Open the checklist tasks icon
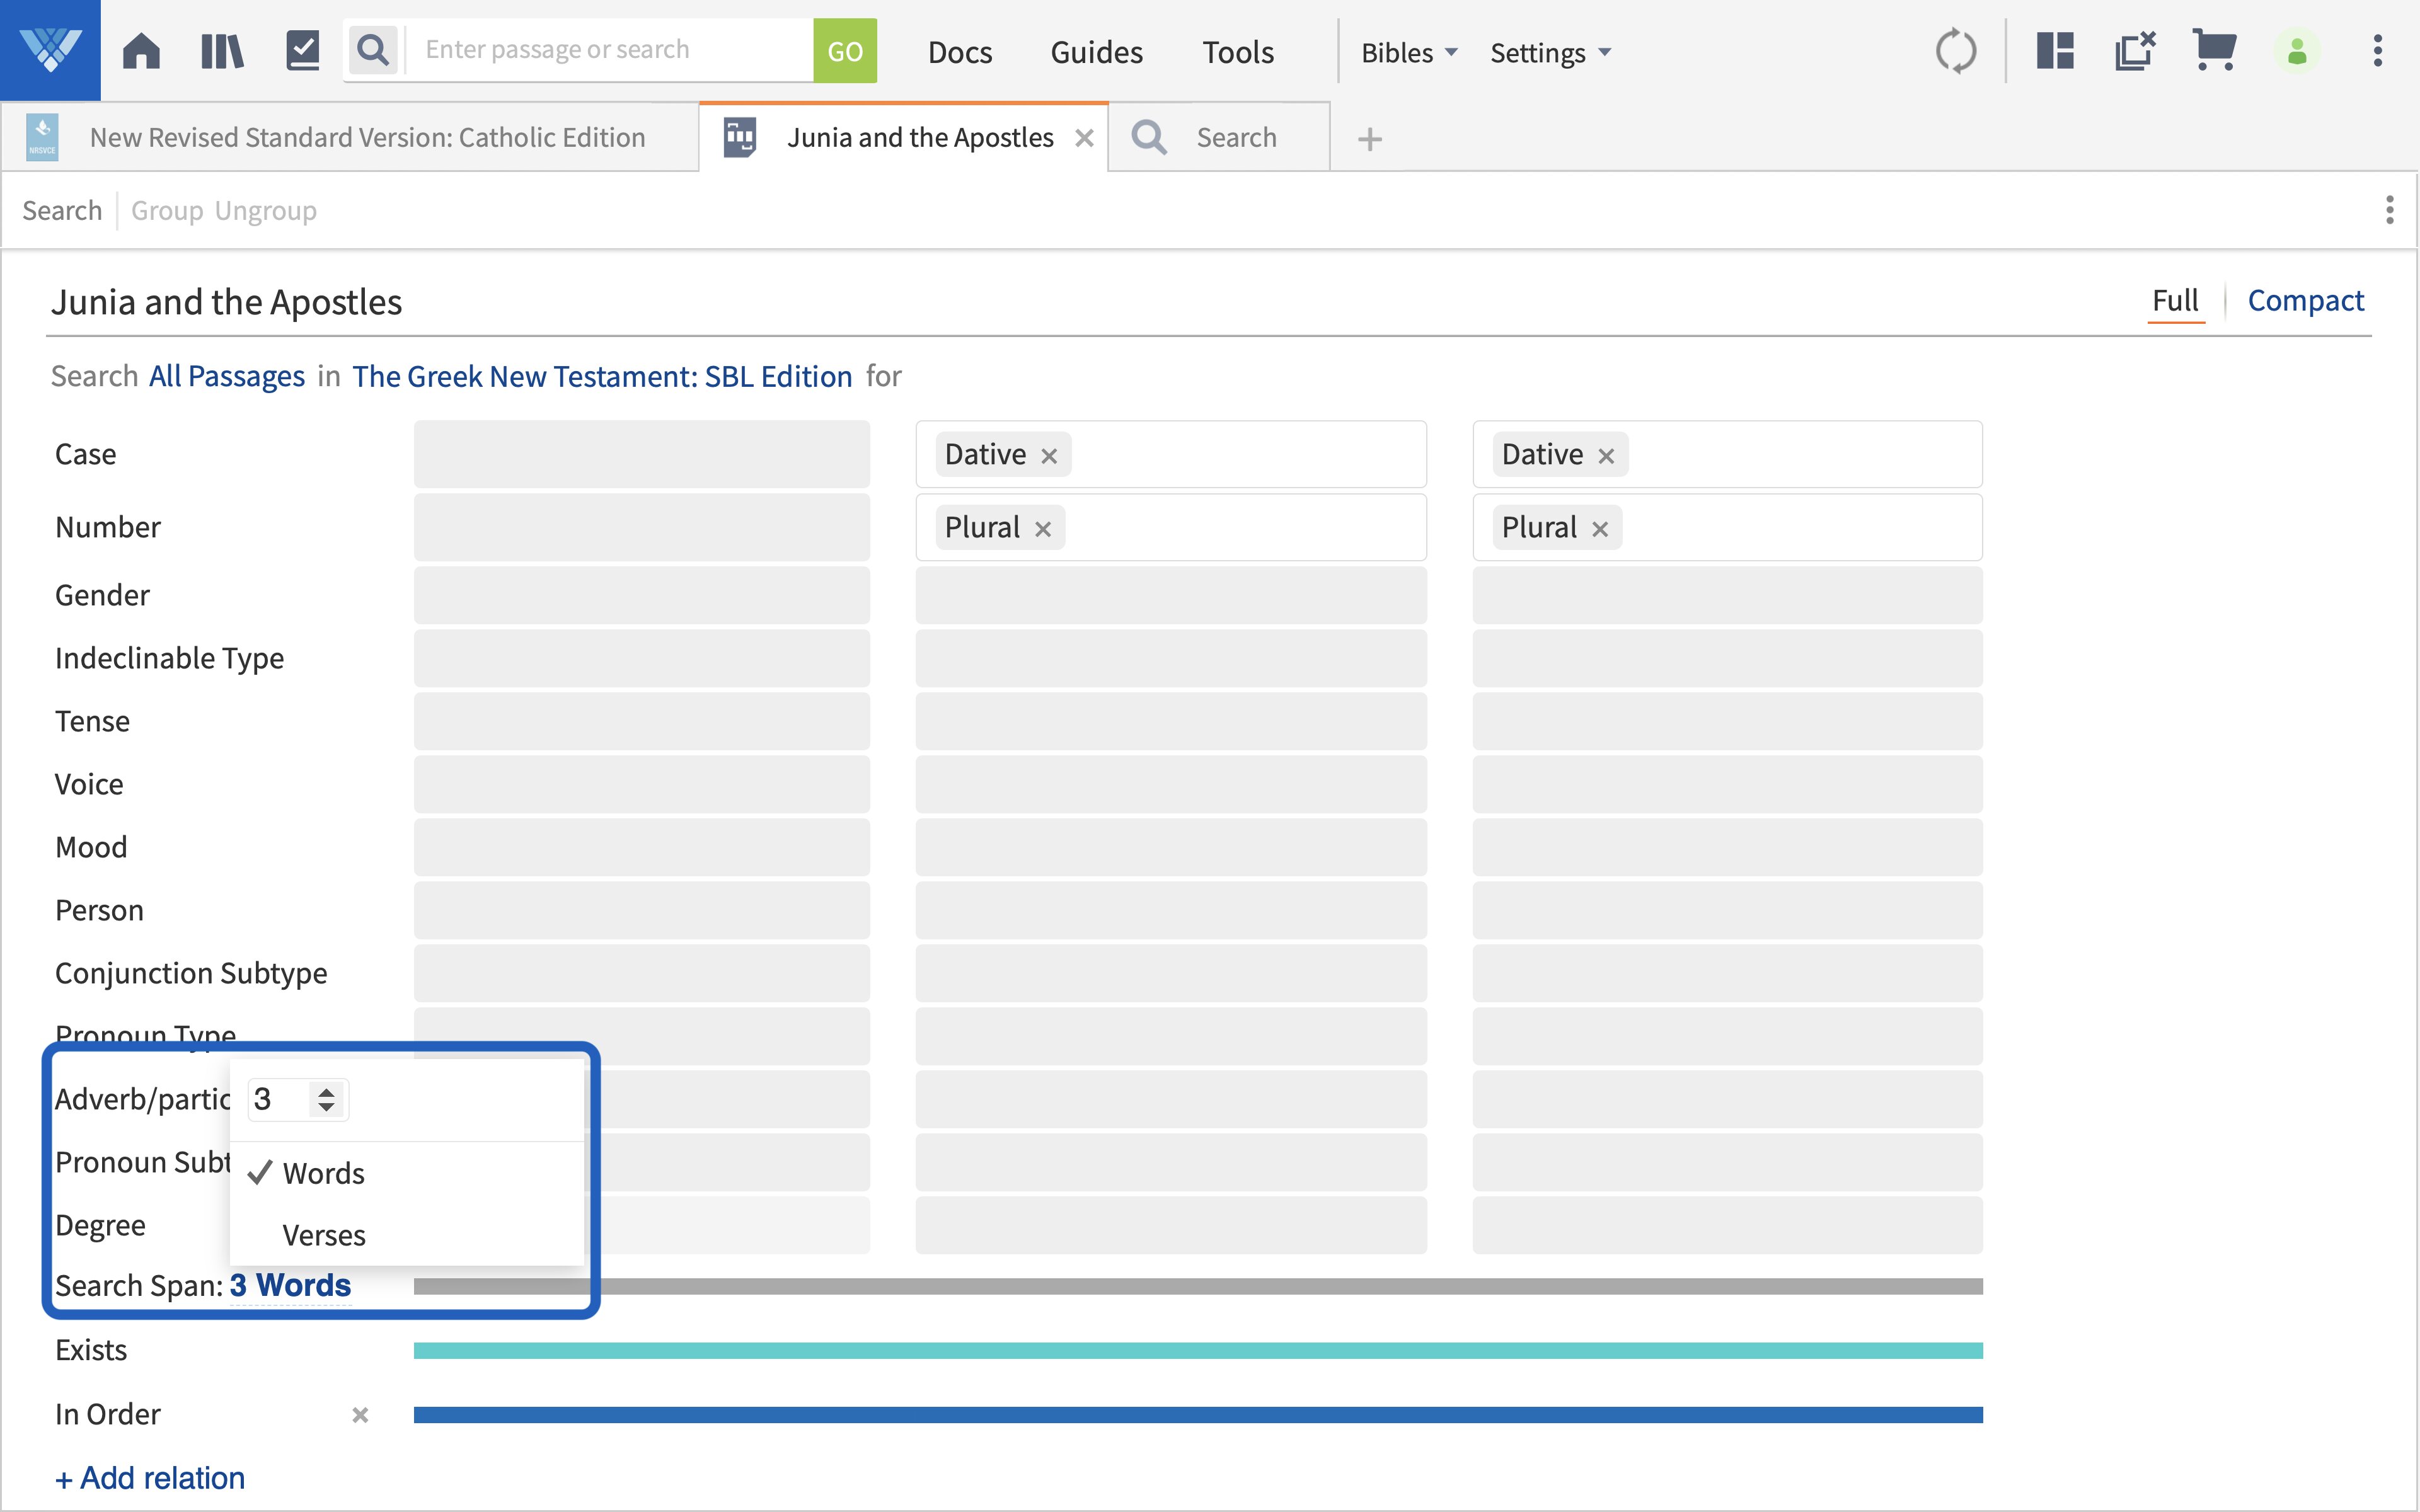Image resolution: width=2420 pixels, height=1512 pixels. pos(302,51)
